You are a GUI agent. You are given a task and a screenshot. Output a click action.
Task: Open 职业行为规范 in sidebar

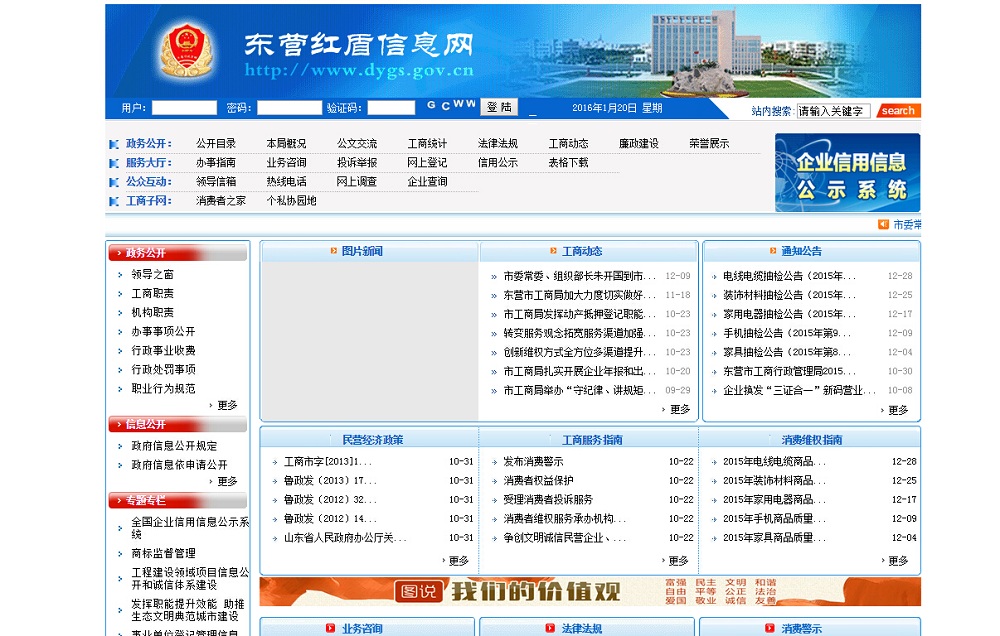163,388
